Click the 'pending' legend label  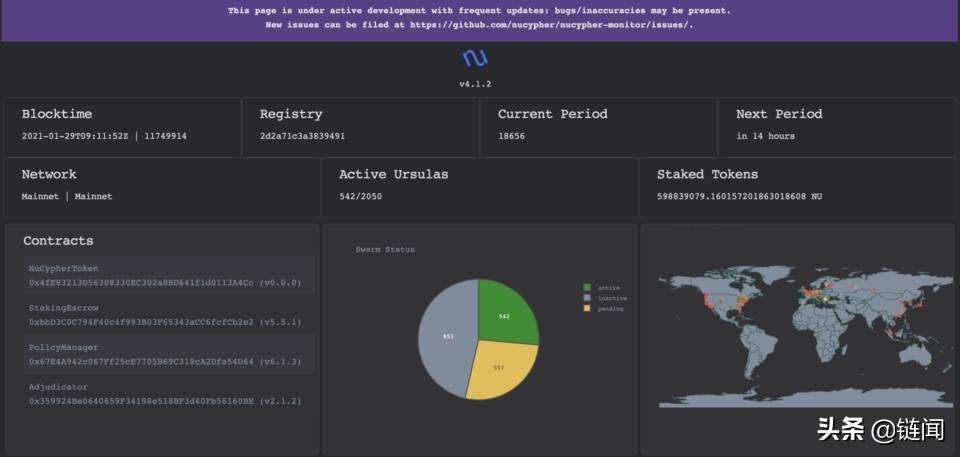click(x=610, y=309)
